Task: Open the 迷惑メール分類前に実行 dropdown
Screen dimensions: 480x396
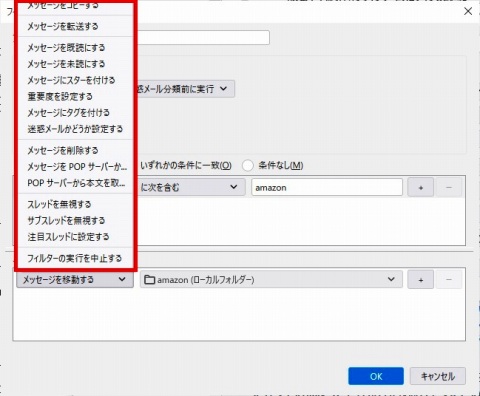Action: 185,89
